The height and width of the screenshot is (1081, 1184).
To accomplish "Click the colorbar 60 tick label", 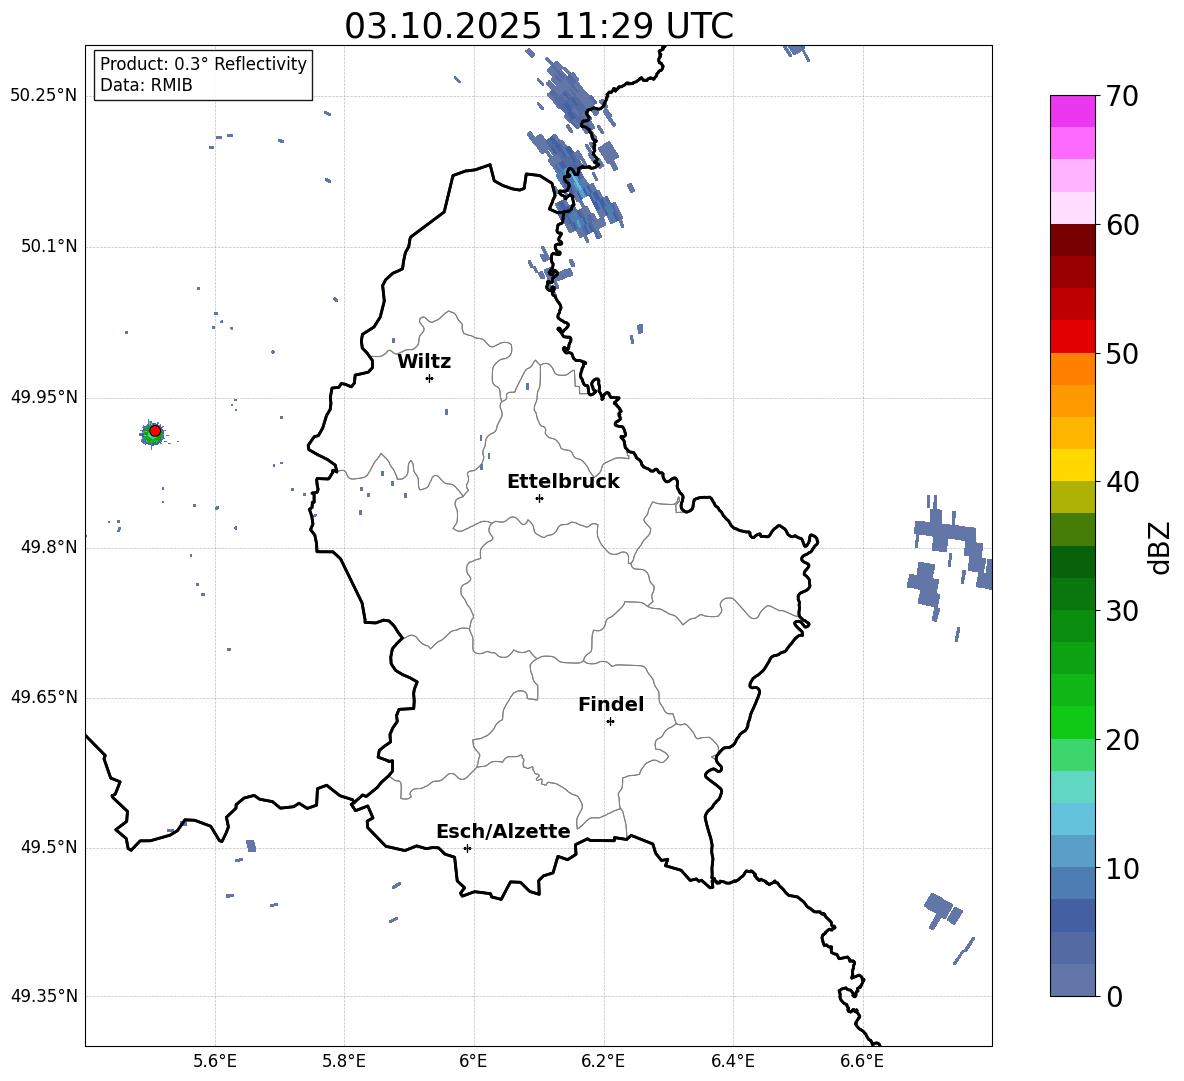I will (1122, 225).
